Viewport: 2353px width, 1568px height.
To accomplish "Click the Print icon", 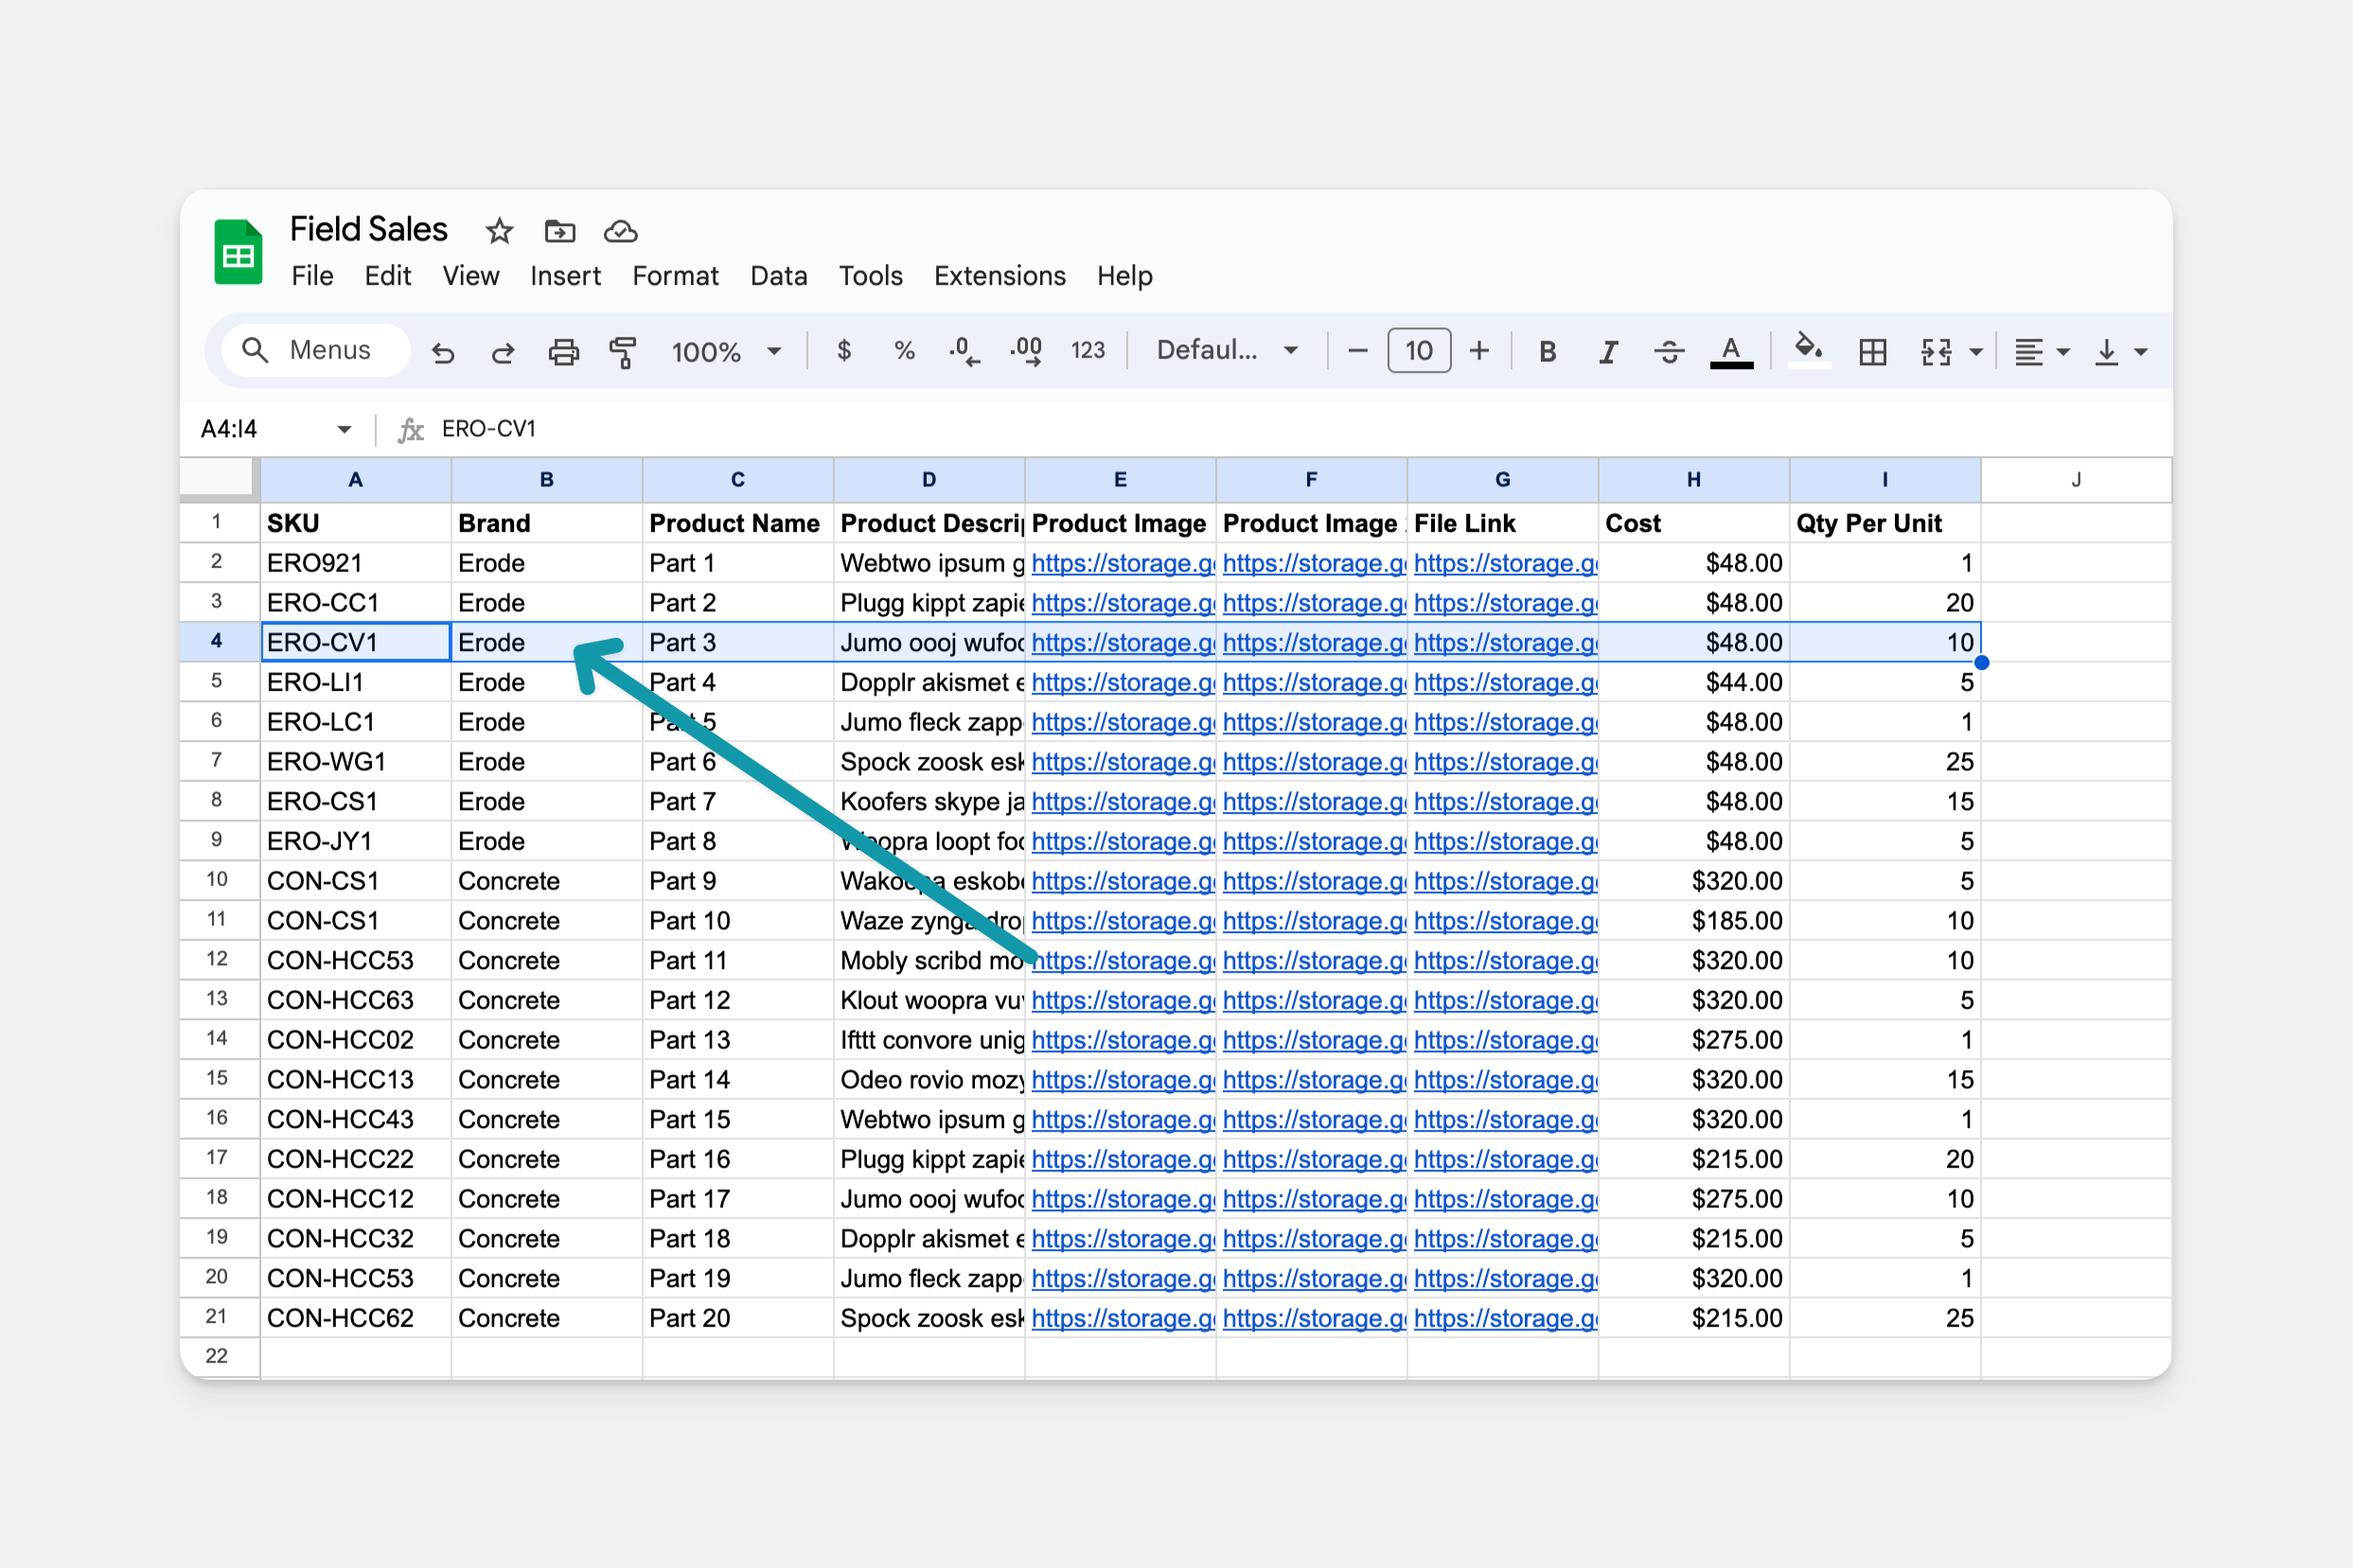I will [x=564, y=352].
